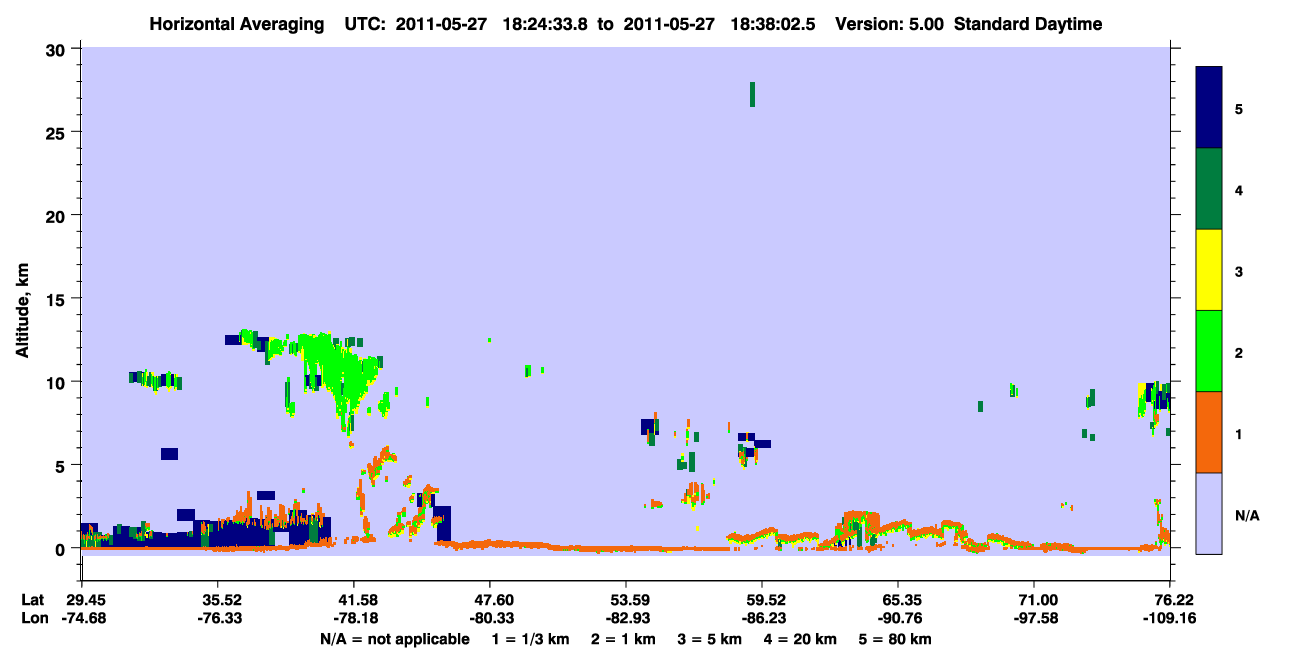Click the '2 = 1 km' legend text
1300x667 pixels.
(x=624, y=639)
